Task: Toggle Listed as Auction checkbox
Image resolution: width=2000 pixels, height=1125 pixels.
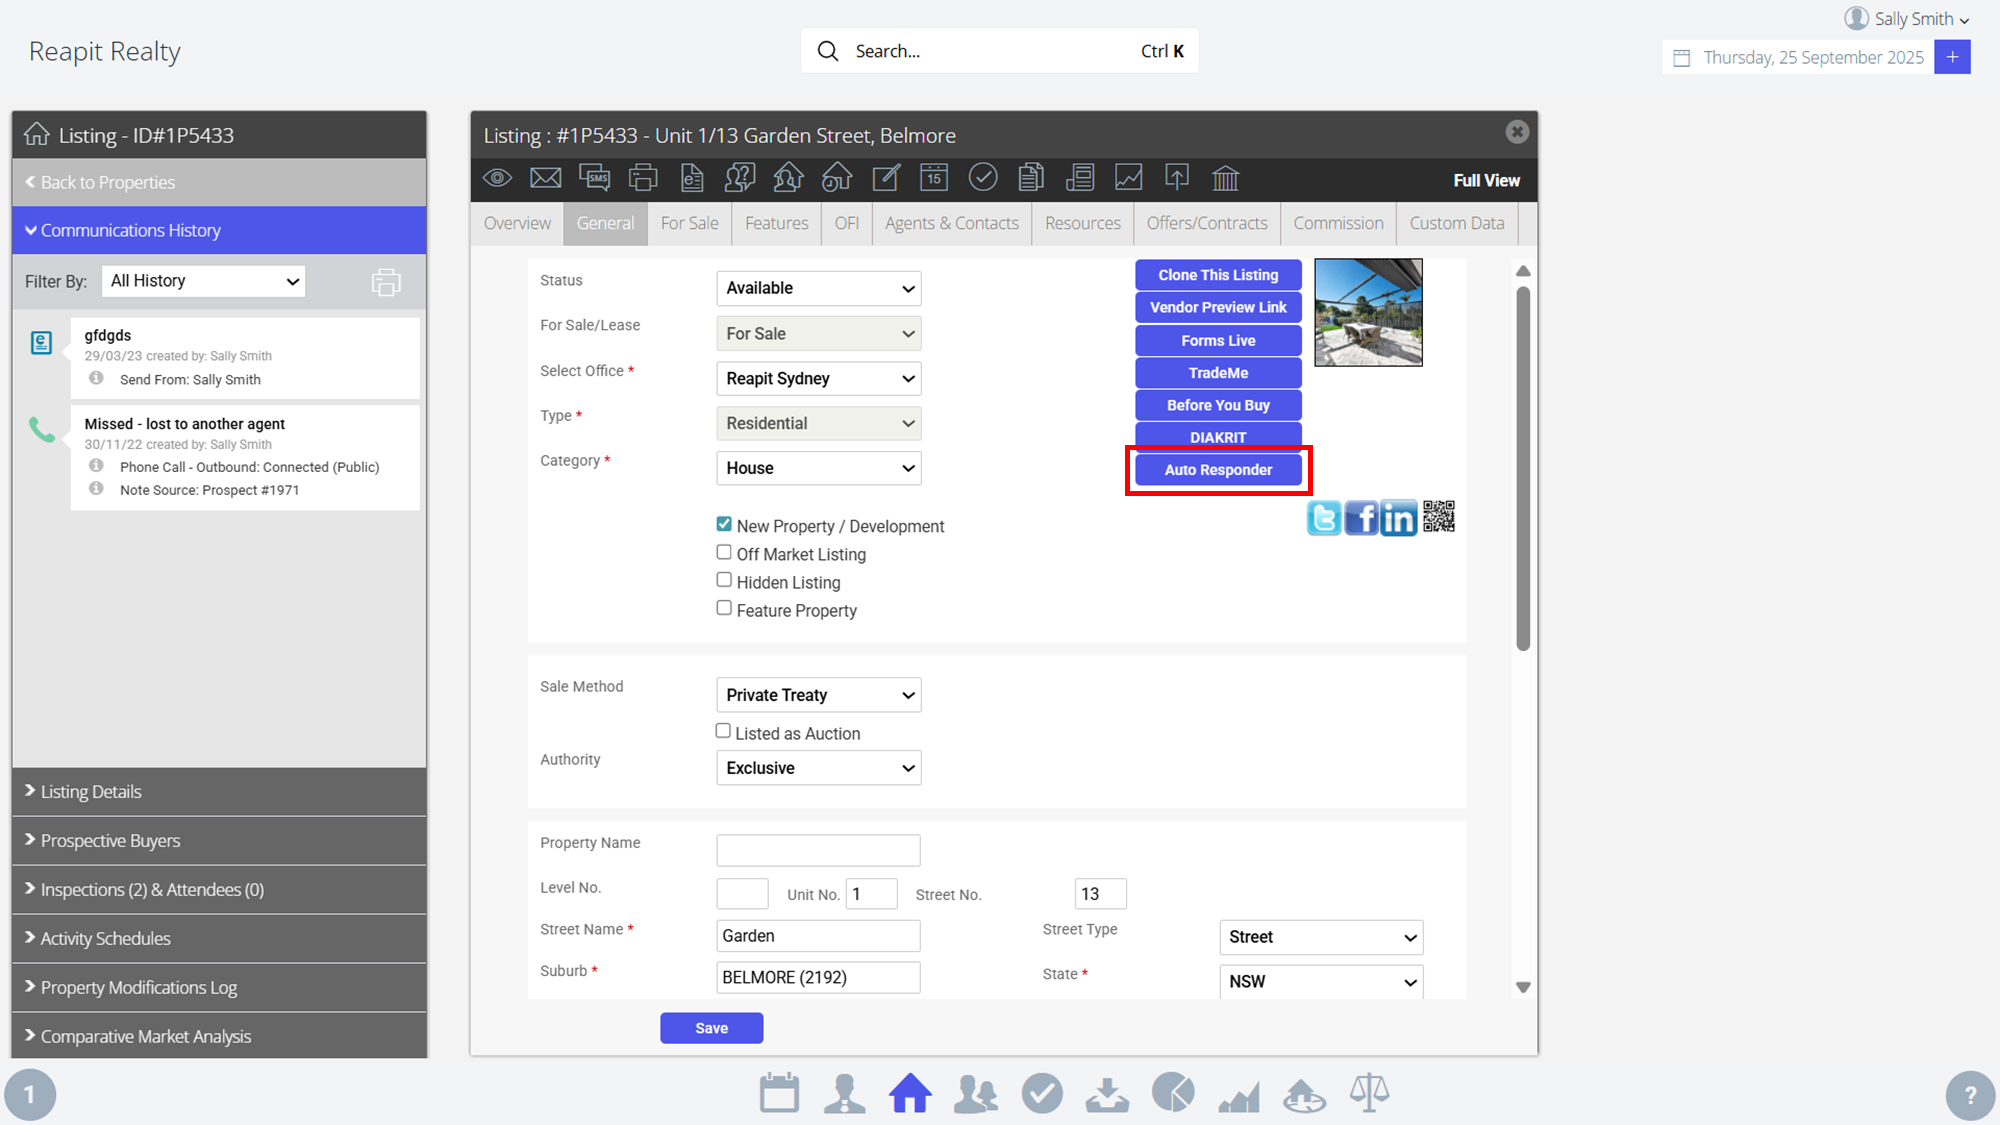Action: pyautogui.click(x=723, y=731)
